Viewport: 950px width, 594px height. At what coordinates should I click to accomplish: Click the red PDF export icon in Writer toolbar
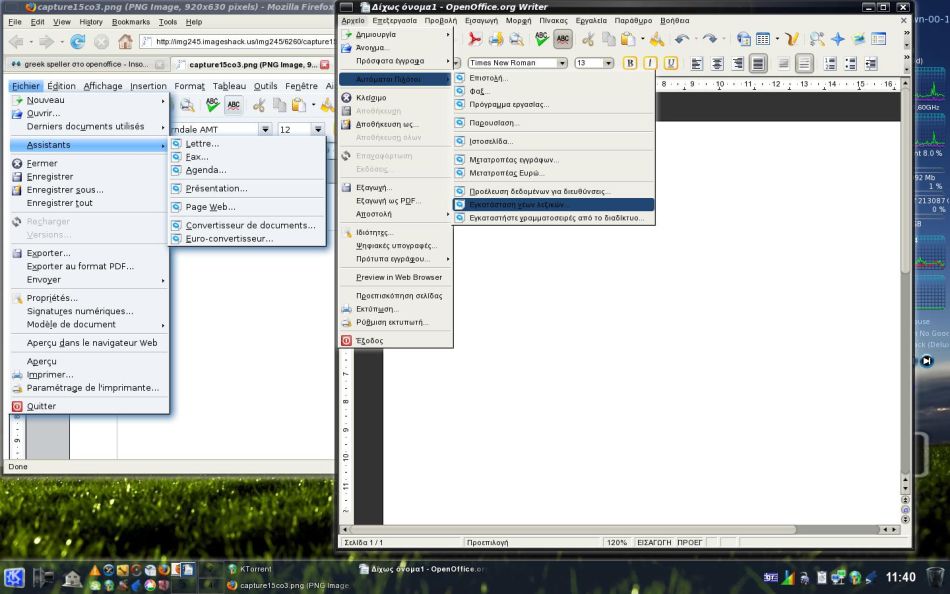[x=474, y=39]
